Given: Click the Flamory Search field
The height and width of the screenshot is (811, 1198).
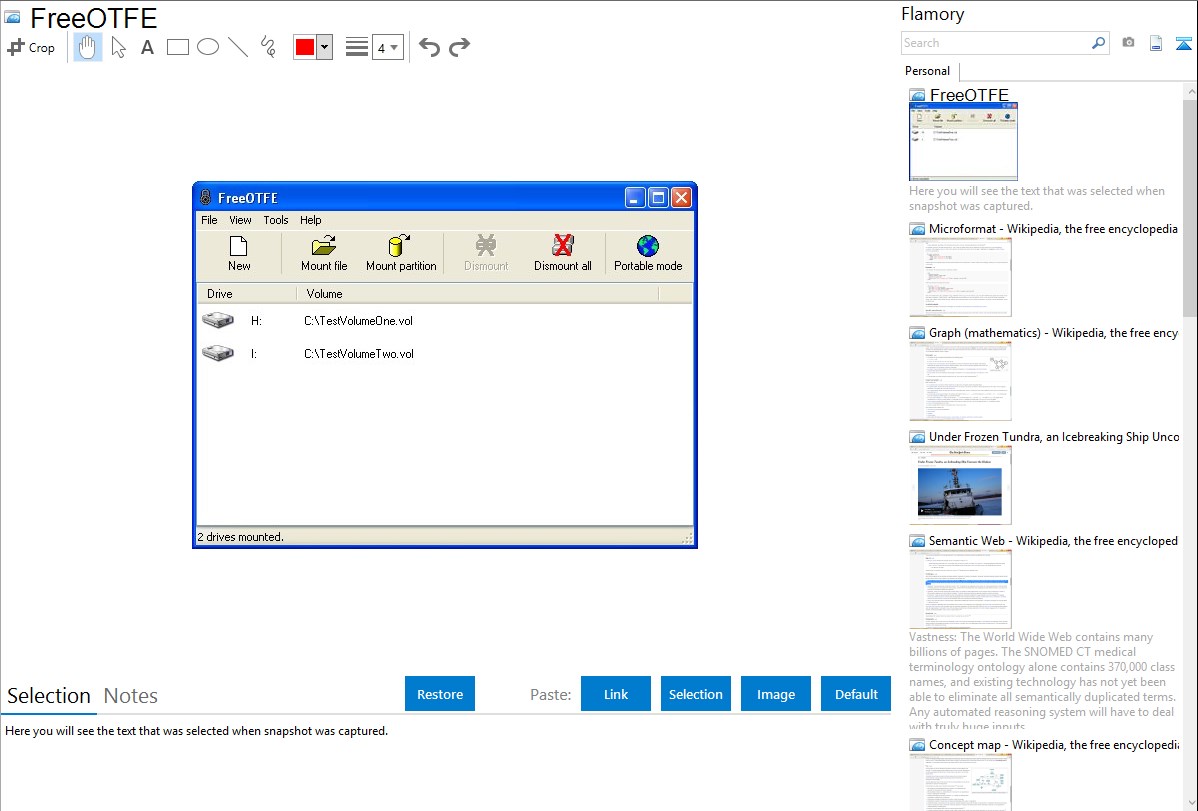Looking at the screenshot, I should (x=996, y=43).
